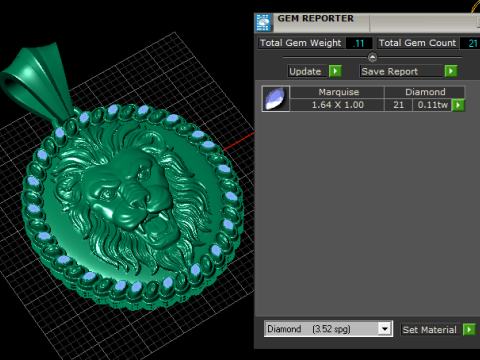Click the Gem Reporter panel icon
480x360 pixels.
263,23
